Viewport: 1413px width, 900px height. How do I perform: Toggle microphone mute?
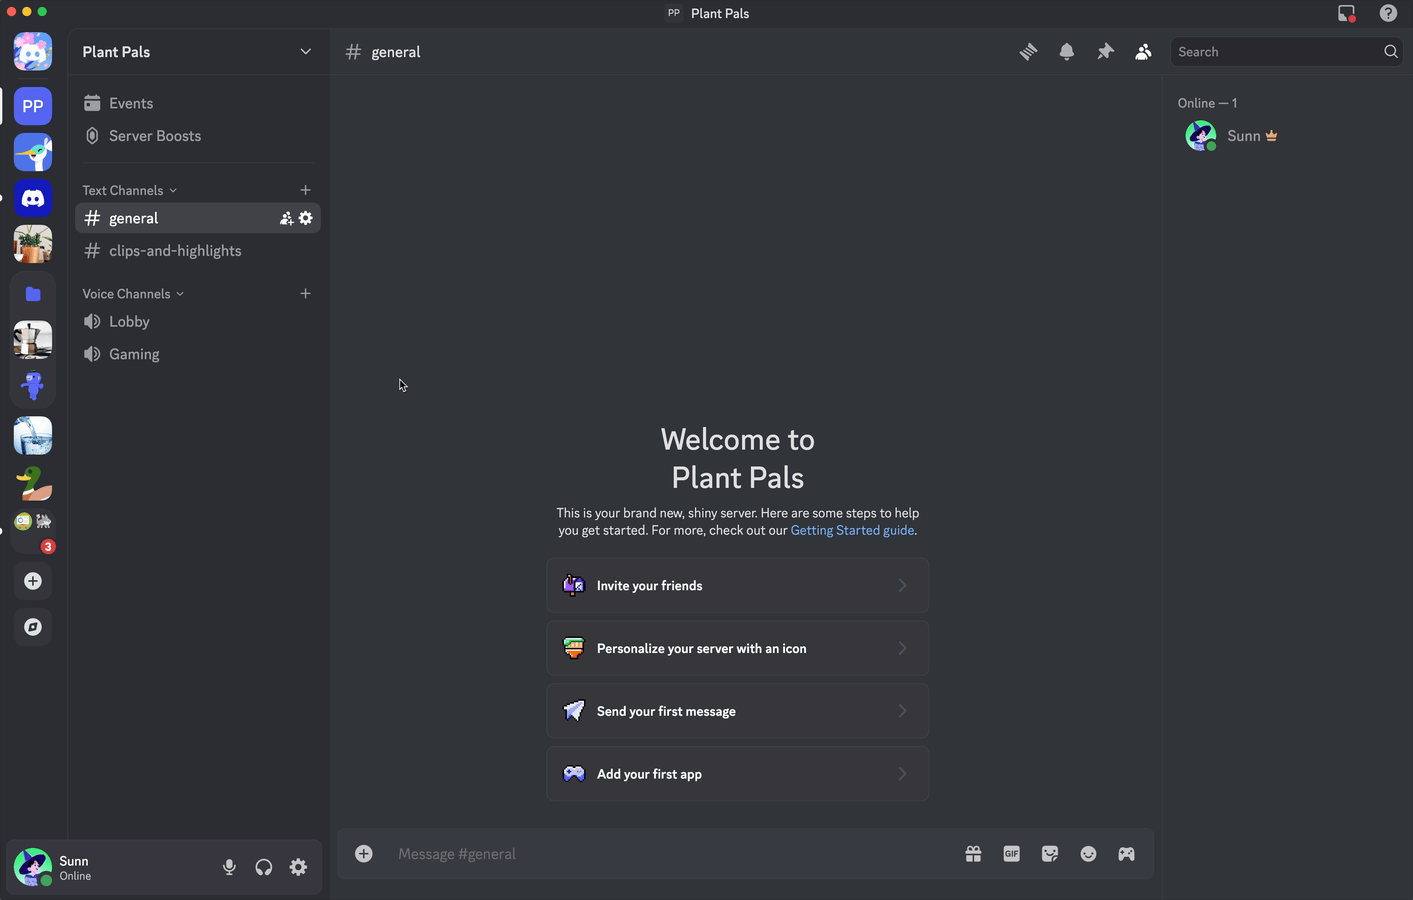tap(229, 867)
